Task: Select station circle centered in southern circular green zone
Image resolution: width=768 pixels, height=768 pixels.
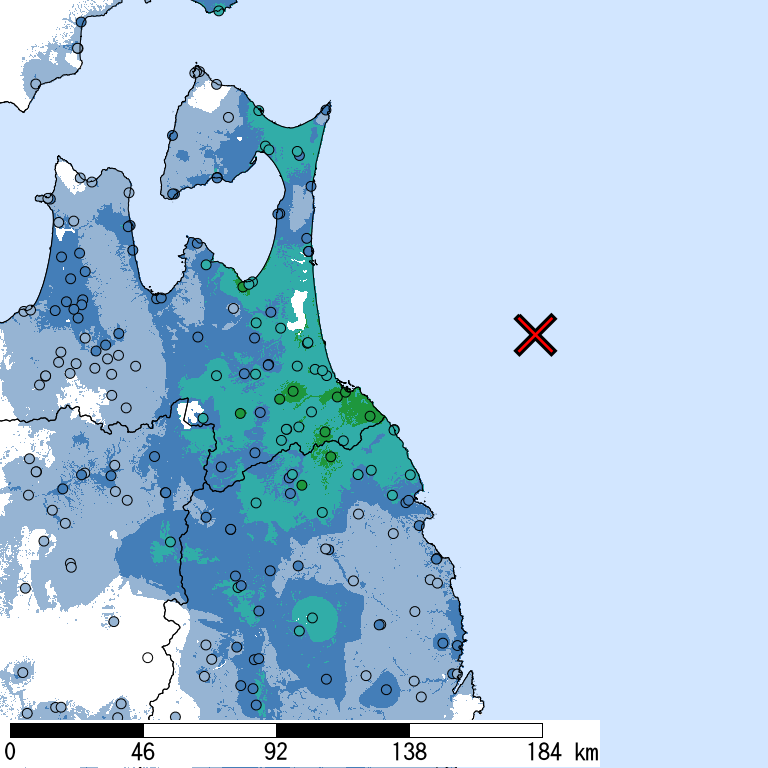Action: [x=300, y=631]
